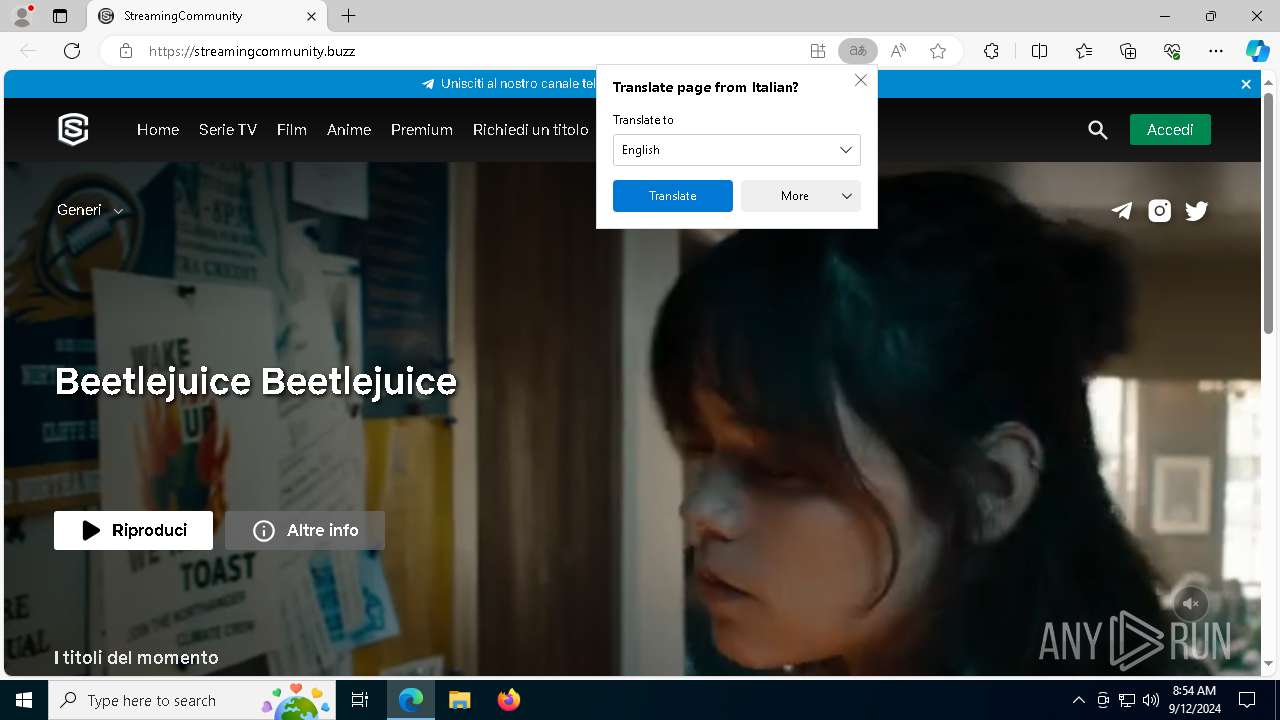Open the Edge Settings and more menu
The height and width of the screenshot is (720, 1280).
1216,51
